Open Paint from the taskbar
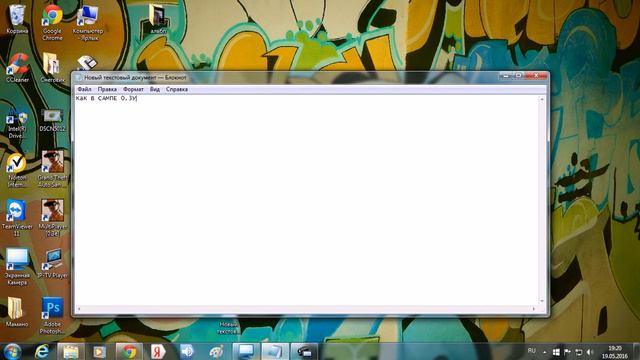 pos(216,352)
